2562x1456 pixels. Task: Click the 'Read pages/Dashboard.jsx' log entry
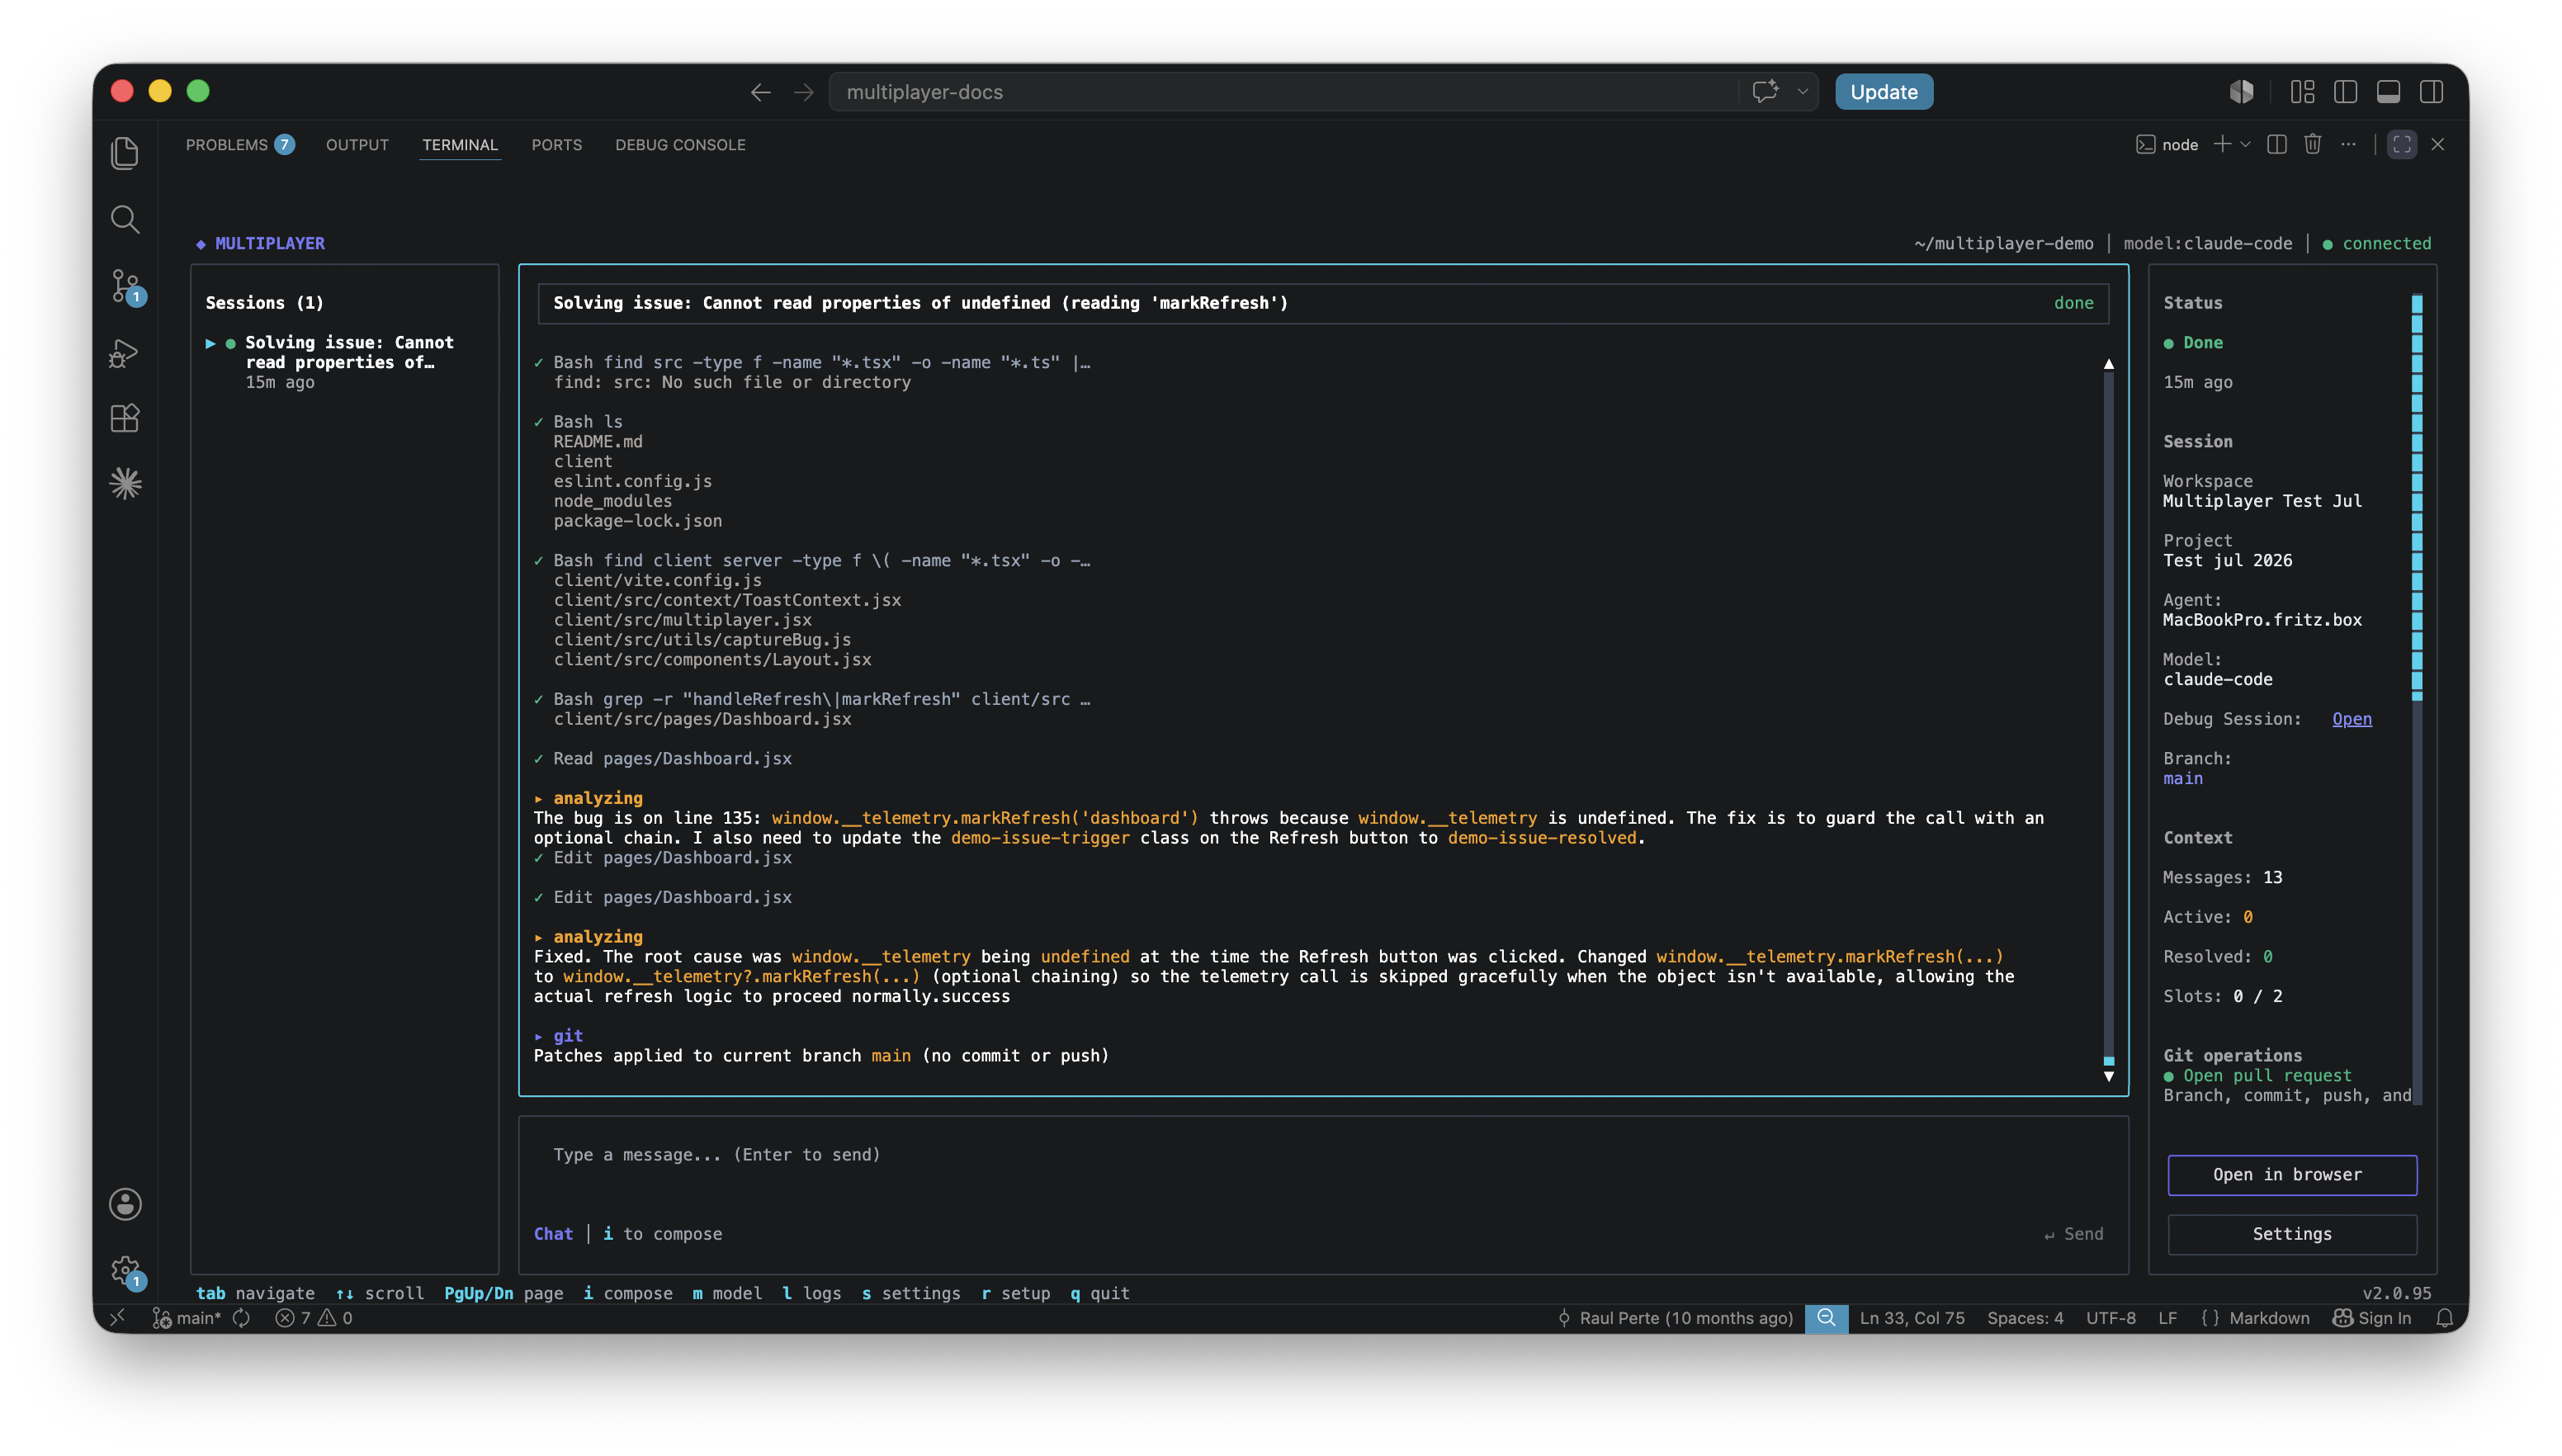(x=663, y=759)
